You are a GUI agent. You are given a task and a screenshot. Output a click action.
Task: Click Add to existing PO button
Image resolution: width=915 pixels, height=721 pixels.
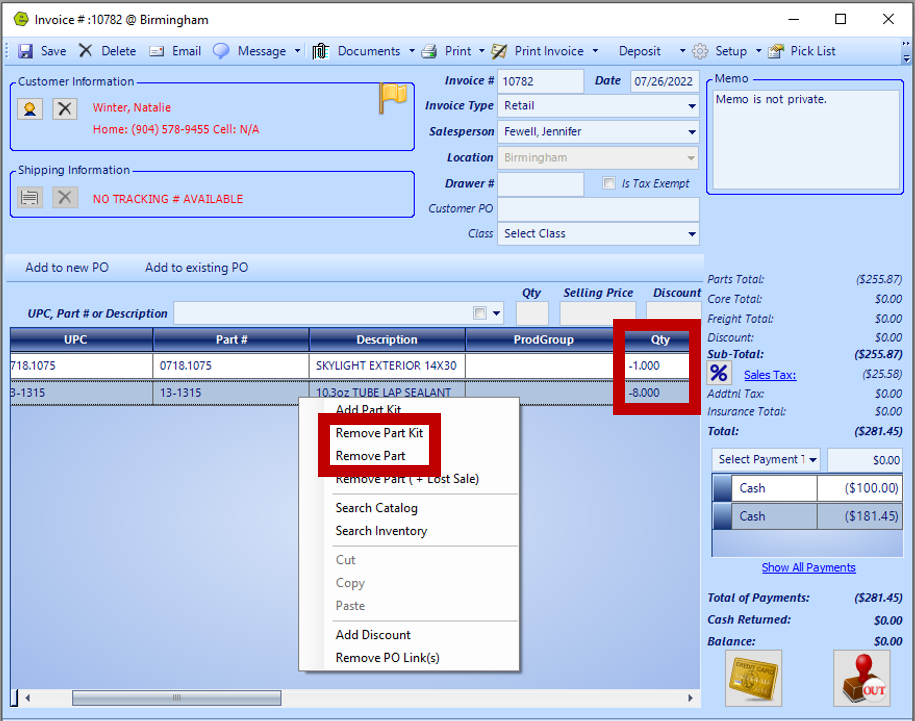click(x=196, y=268)
